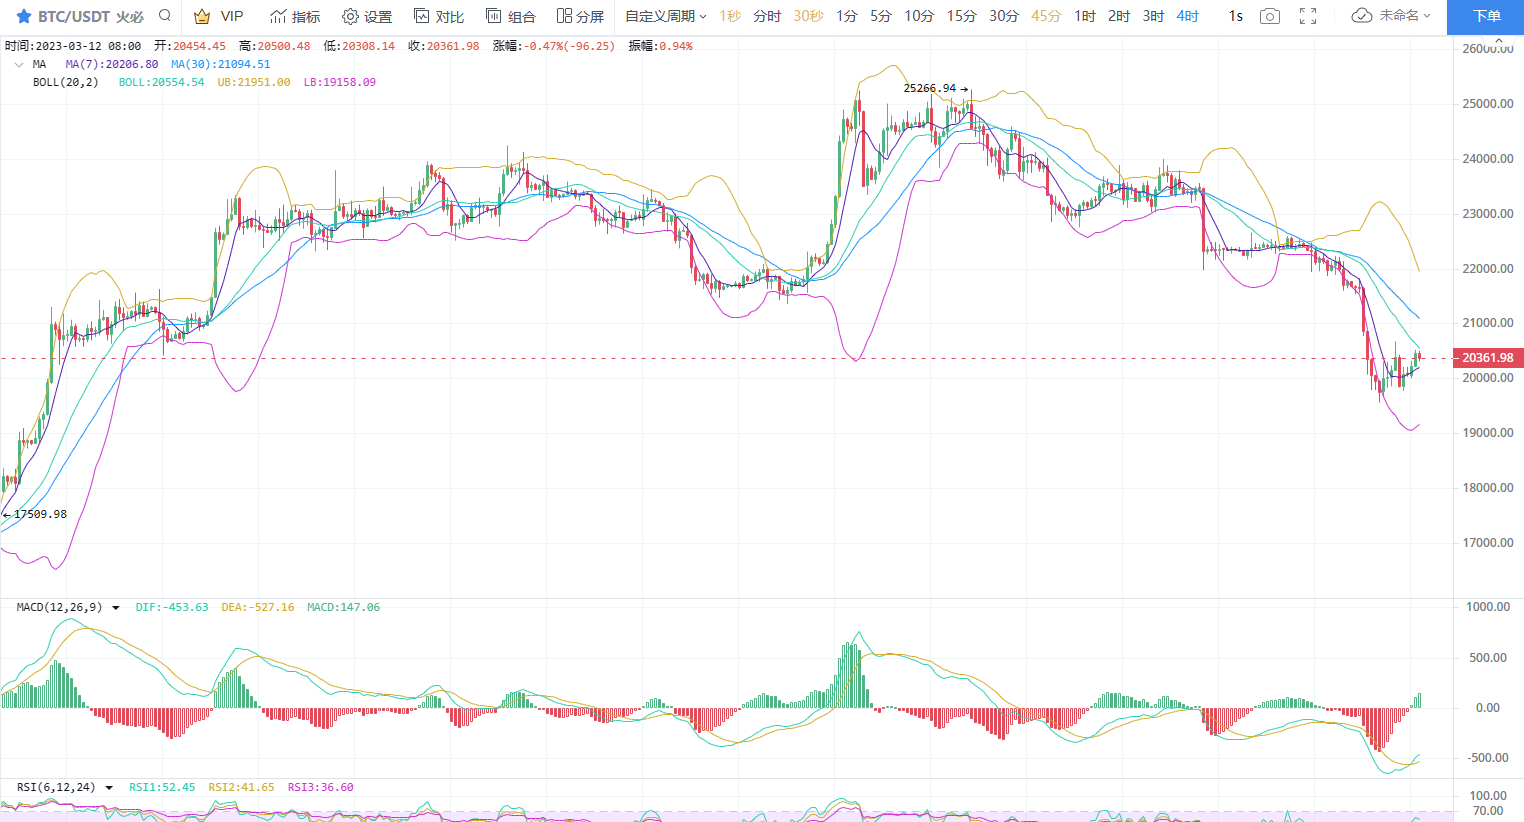
Task: Click the LB:19158.09 lower band value
Action: (340, 82)
